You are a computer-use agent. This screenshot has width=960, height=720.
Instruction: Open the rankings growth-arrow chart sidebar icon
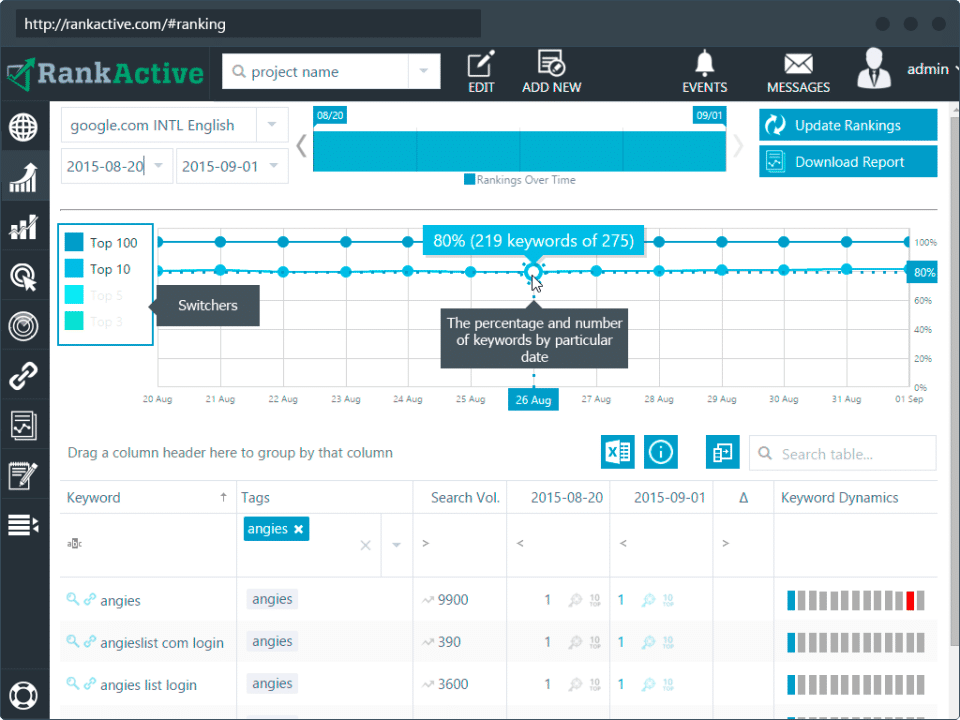coord(23,178)
